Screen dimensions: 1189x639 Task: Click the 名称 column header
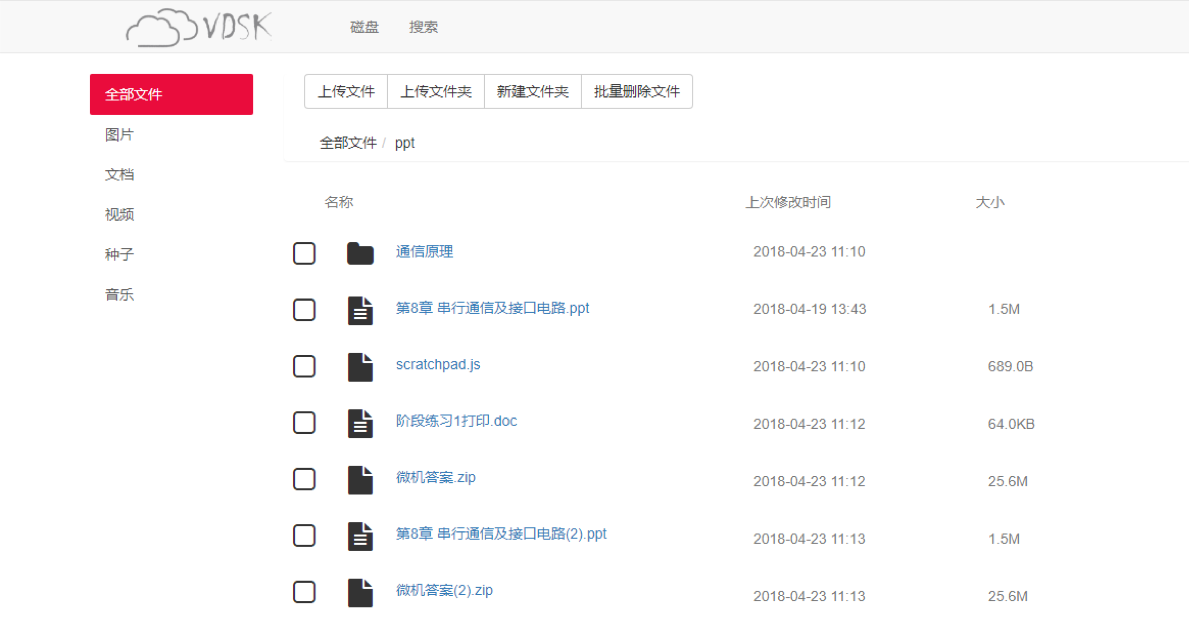coord(339,202)
